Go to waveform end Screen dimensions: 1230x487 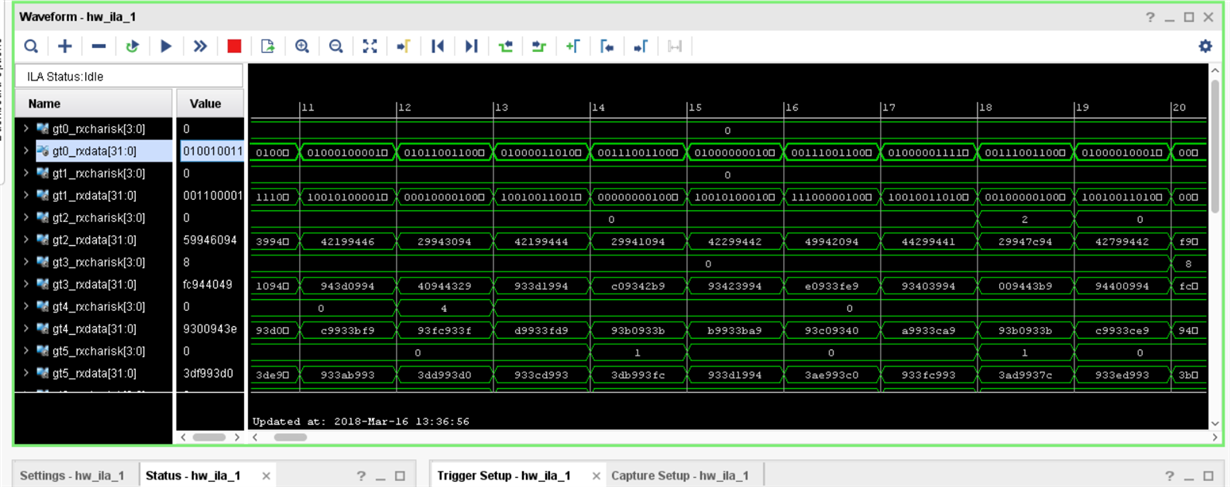tap(471, 46)
